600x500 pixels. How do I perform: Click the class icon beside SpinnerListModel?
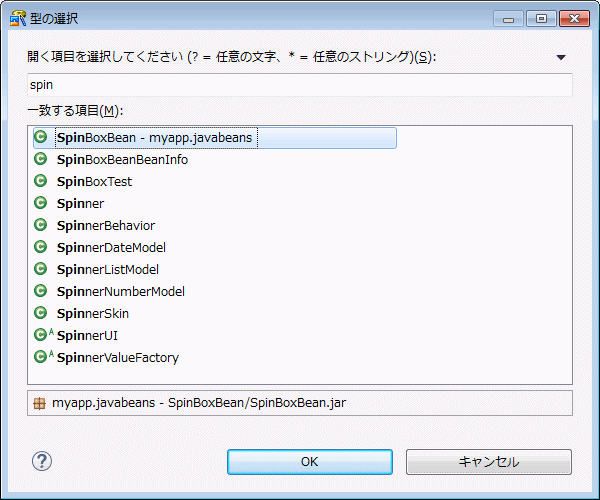41,269
